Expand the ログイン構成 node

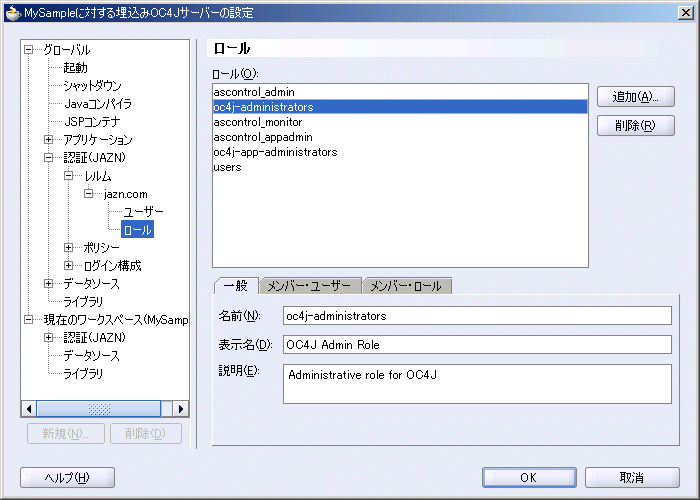coord(68,266)
